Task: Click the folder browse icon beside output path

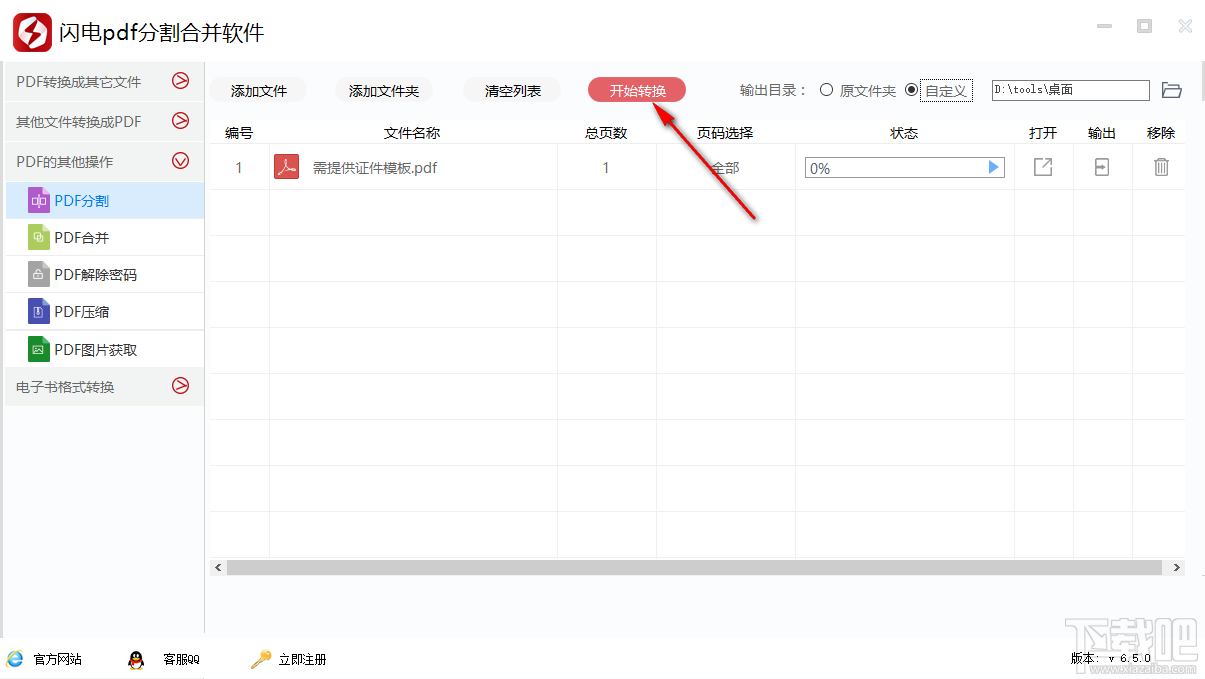Action: coord(1171,90)
